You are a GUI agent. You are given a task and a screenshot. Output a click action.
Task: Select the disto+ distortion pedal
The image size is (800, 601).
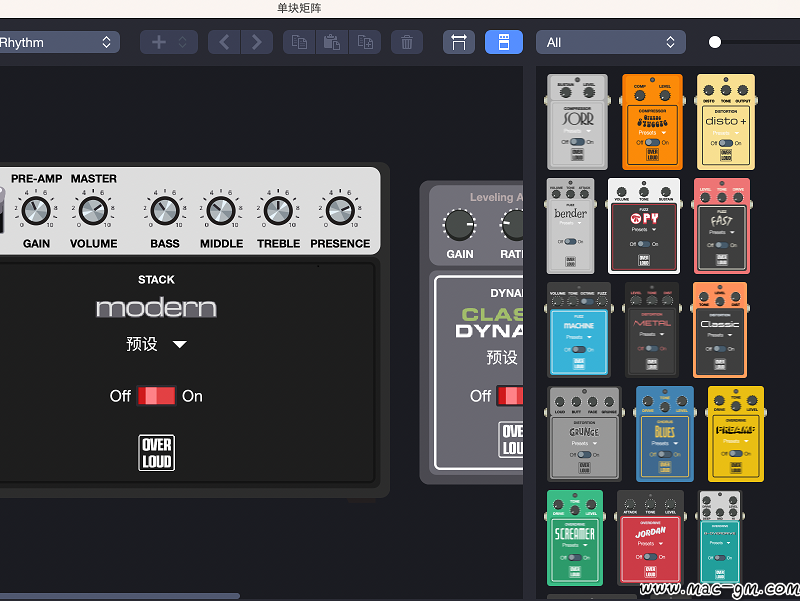point(726,122)
